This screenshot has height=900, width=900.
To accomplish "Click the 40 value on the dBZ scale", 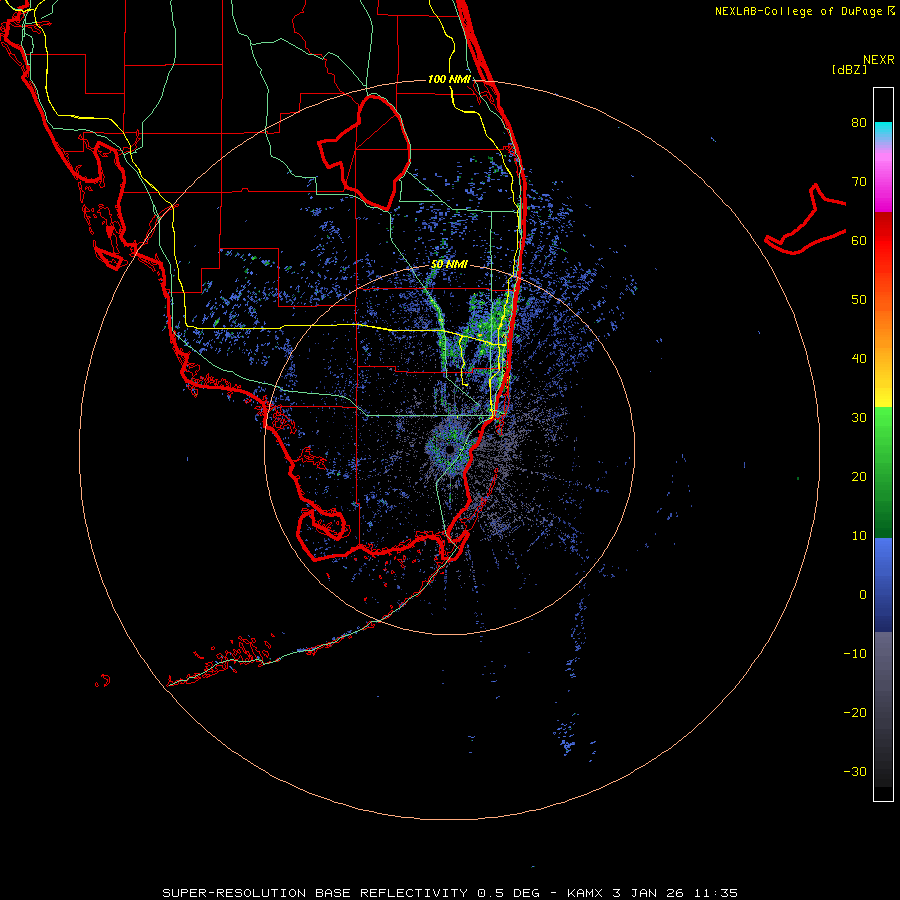I will click(x=859, y=359).
